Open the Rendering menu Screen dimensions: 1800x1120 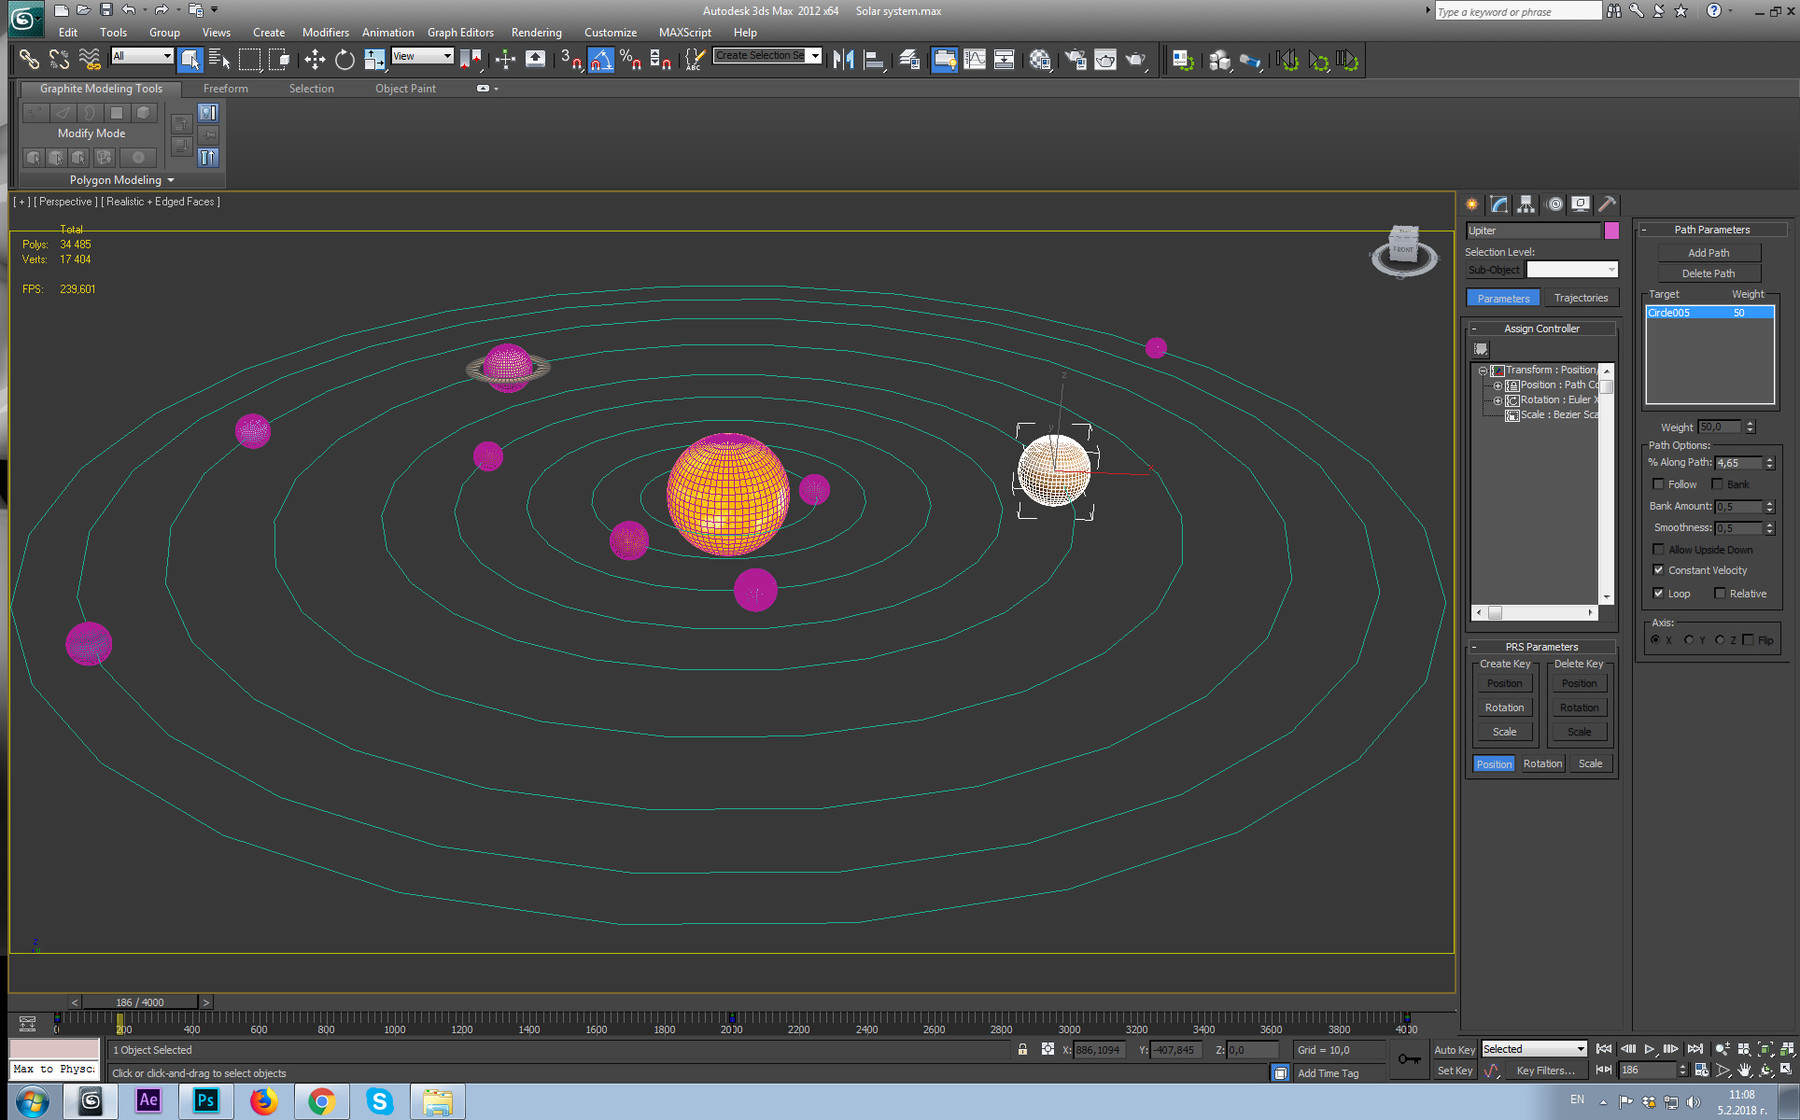click(536, 32)
